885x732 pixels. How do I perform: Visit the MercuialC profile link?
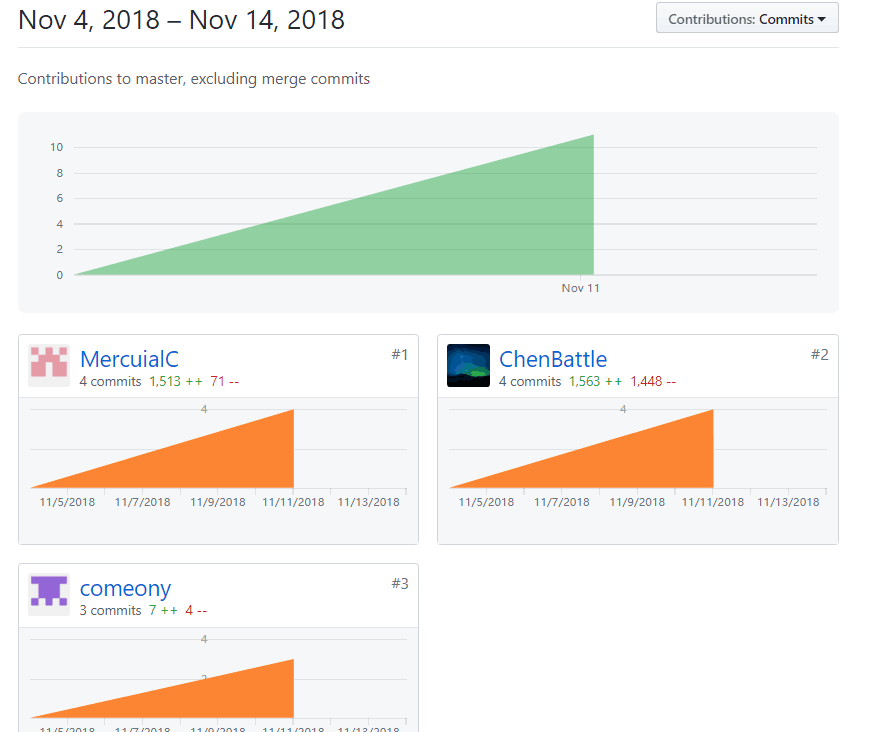pos(129,359)
